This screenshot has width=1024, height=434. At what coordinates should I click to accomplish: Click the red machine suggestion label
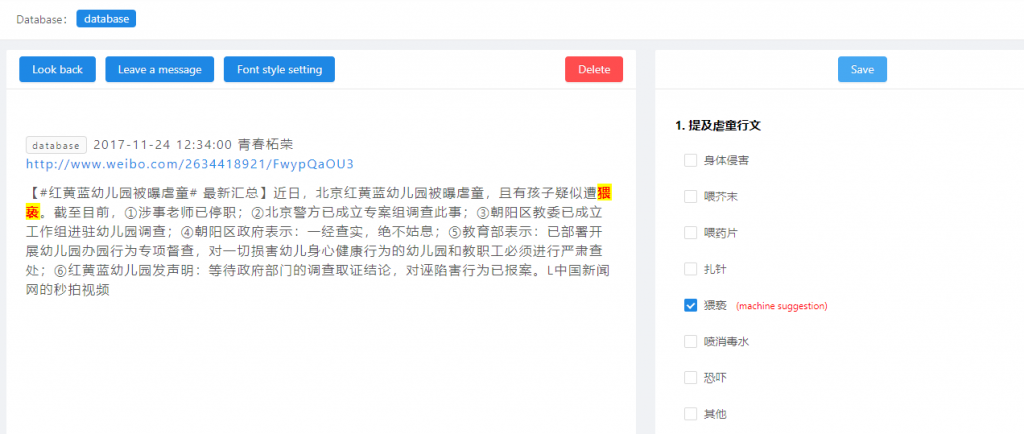781,306
